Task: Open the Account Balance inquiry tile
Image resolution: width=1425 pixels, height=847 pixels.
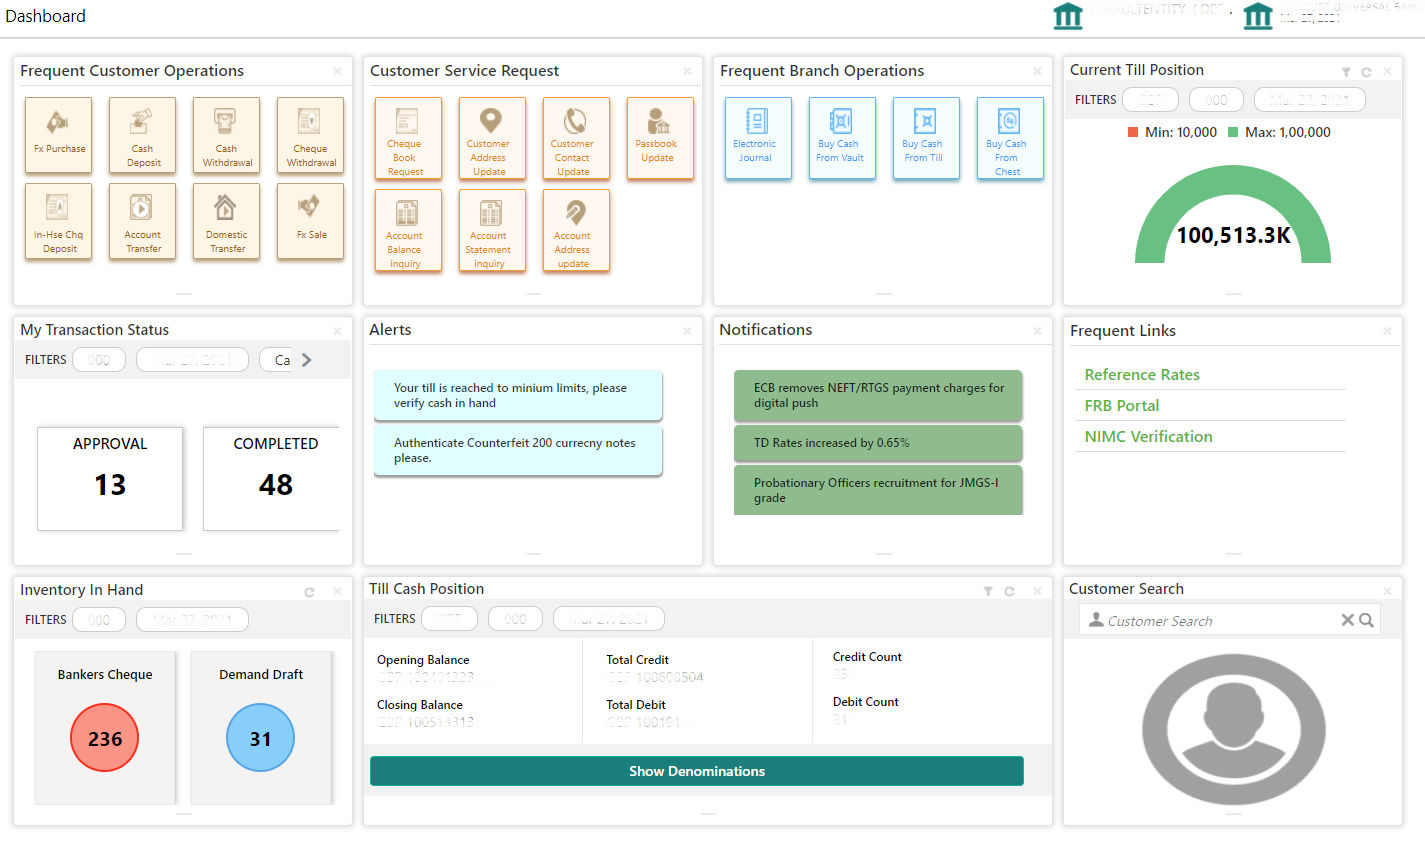Action: (408, 230)
